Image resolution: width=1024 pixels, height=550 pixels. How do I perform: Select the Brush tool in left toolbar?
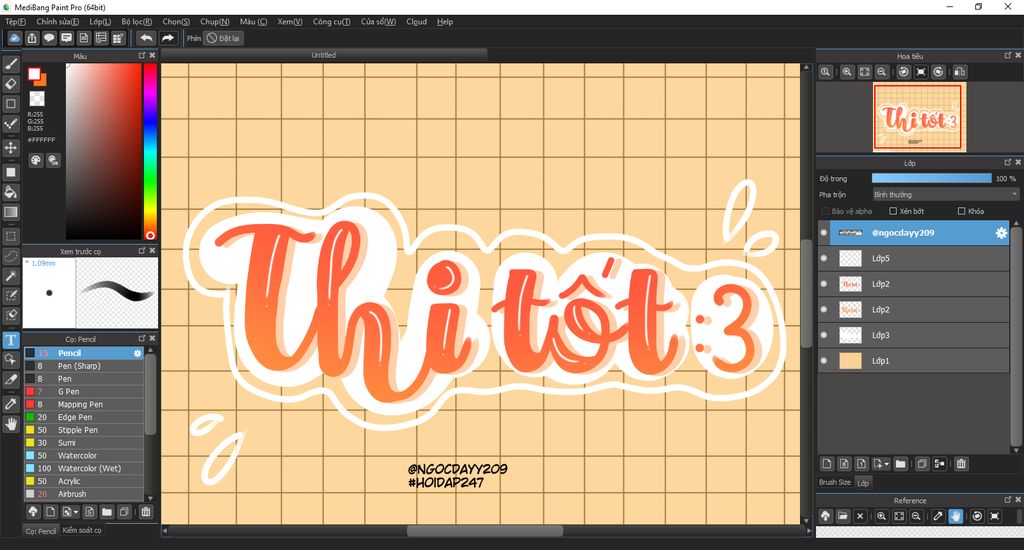pyautogui.click(x=11, y=63)
